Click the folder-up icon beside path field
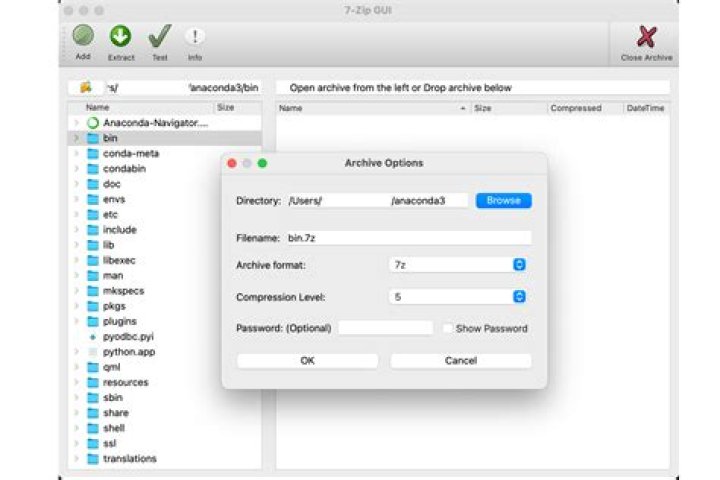720x480 pixels. (86, 87)
